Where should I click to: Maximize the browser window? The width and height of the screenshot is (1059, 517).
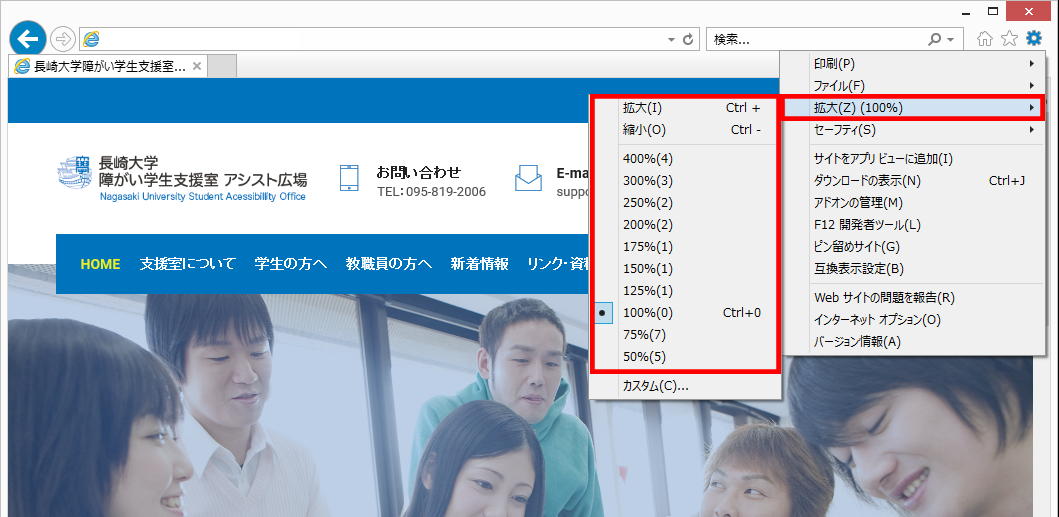[993, 11]
